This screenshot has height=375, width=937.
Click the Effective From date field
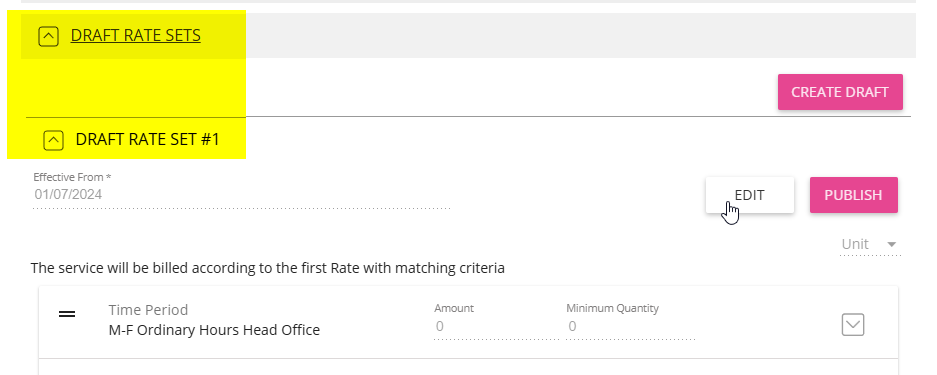[x=241, y=195]
